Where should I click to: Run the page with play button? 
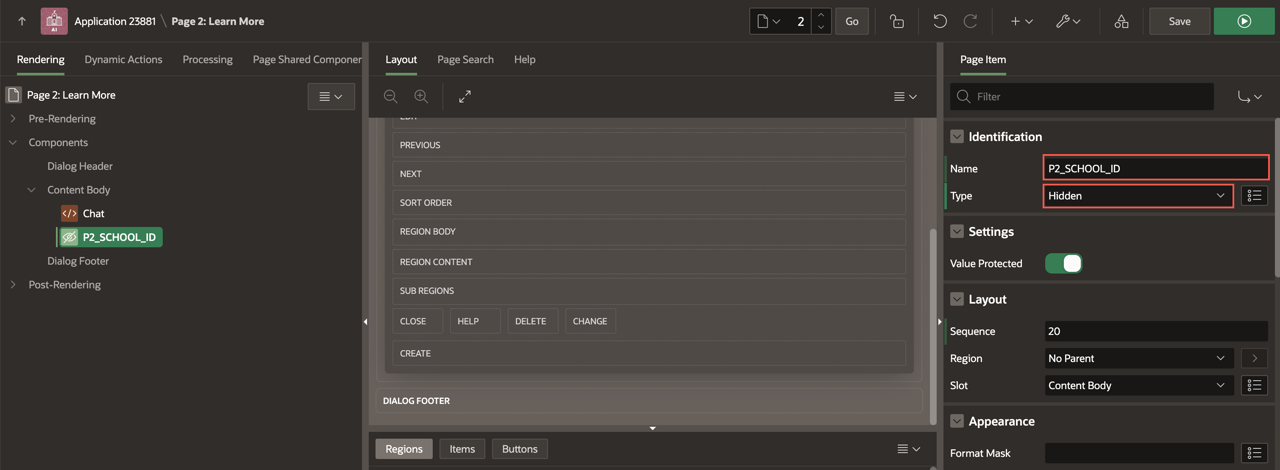pos(1243,21)
